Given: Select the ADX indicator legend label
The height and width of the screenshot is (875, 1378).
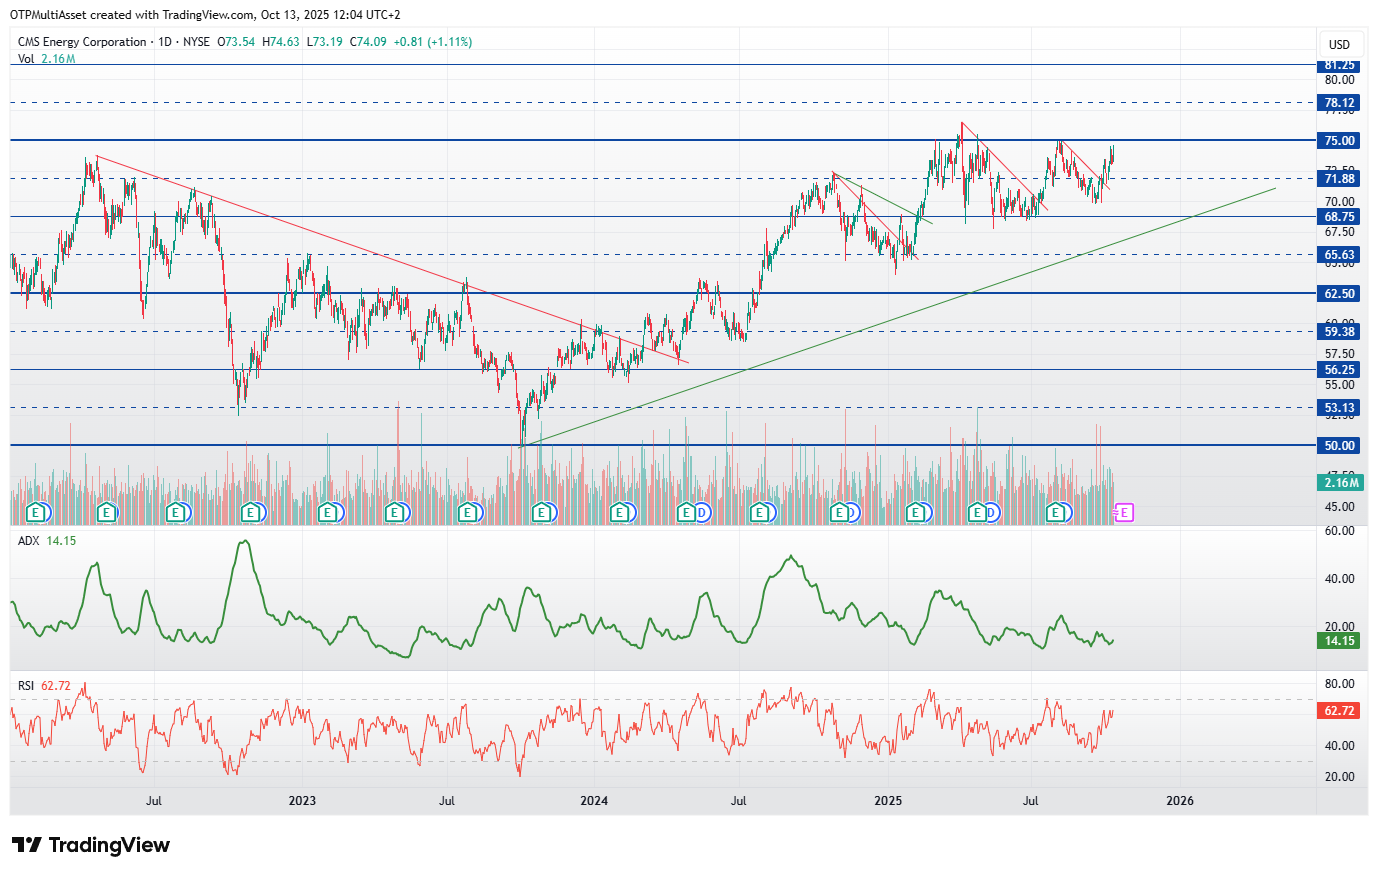Looking at the screenshot, I should coord(28,541).
